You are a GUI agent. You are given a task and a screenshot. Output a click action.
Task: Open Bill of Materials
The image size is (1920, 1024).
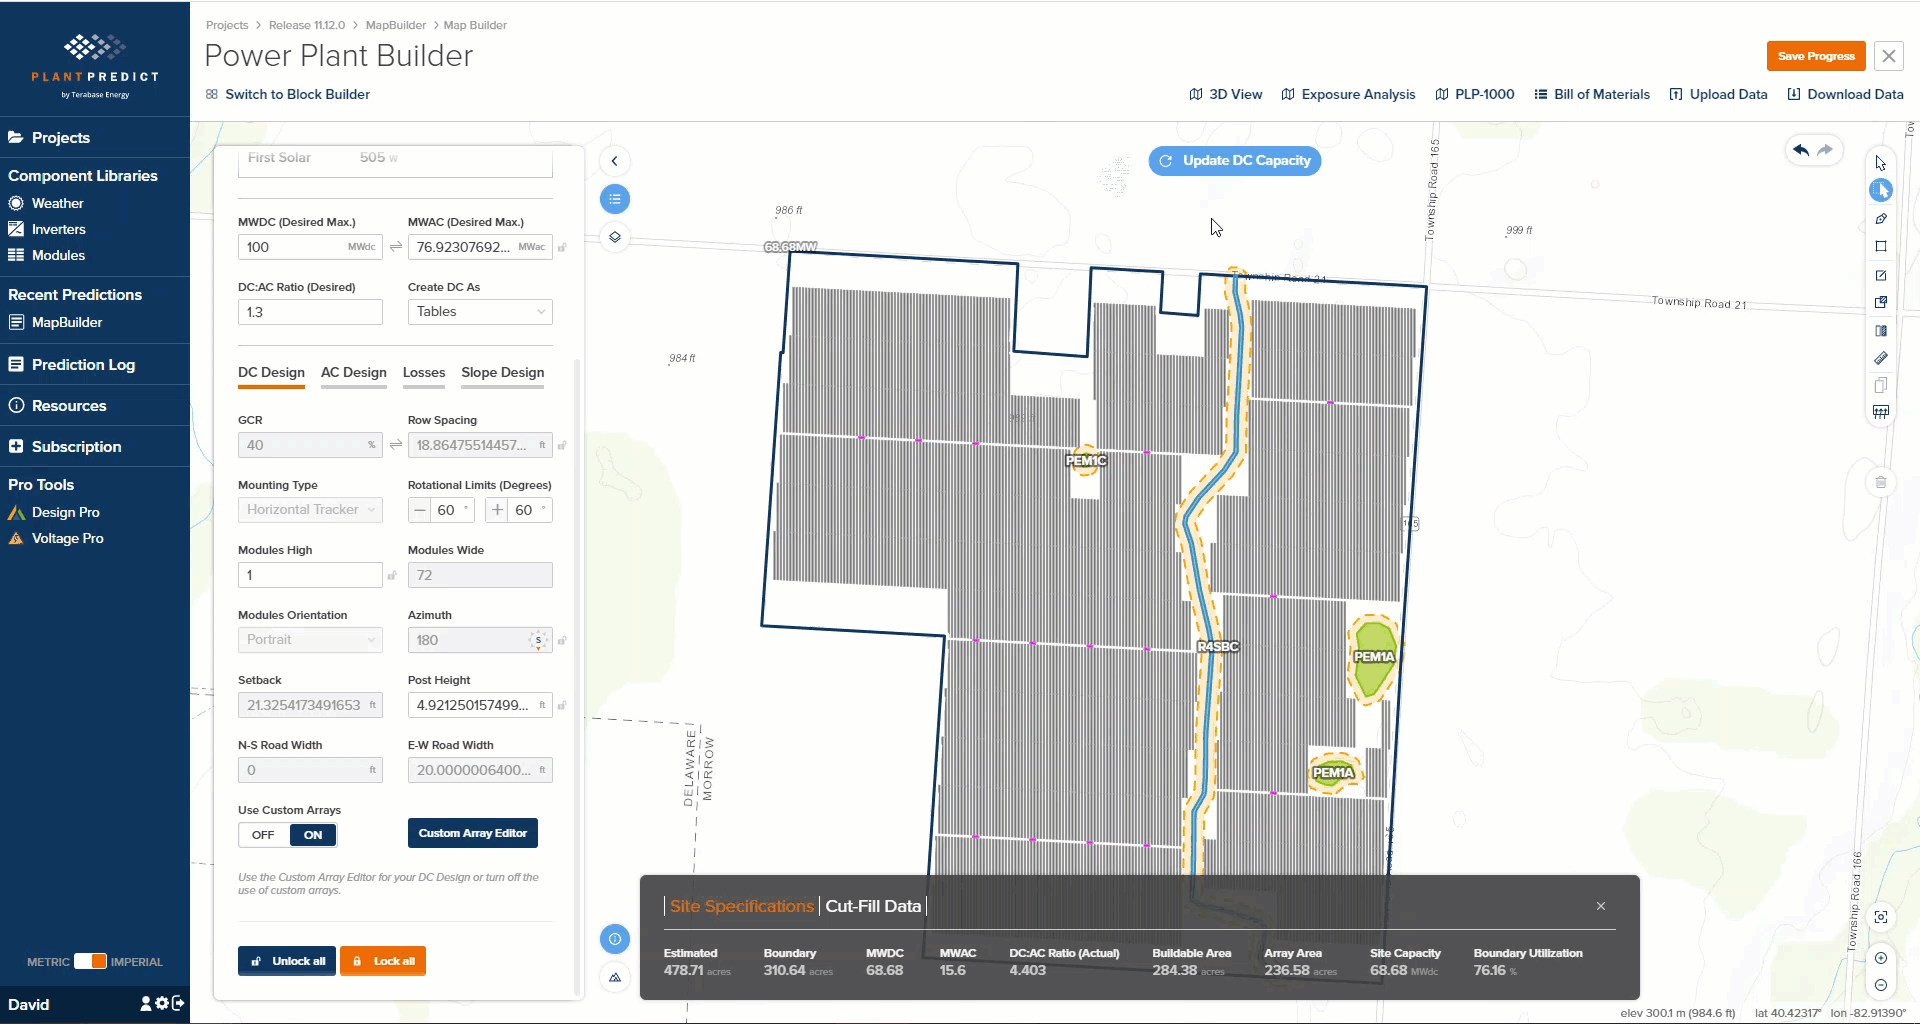(x=1592, y=94)
